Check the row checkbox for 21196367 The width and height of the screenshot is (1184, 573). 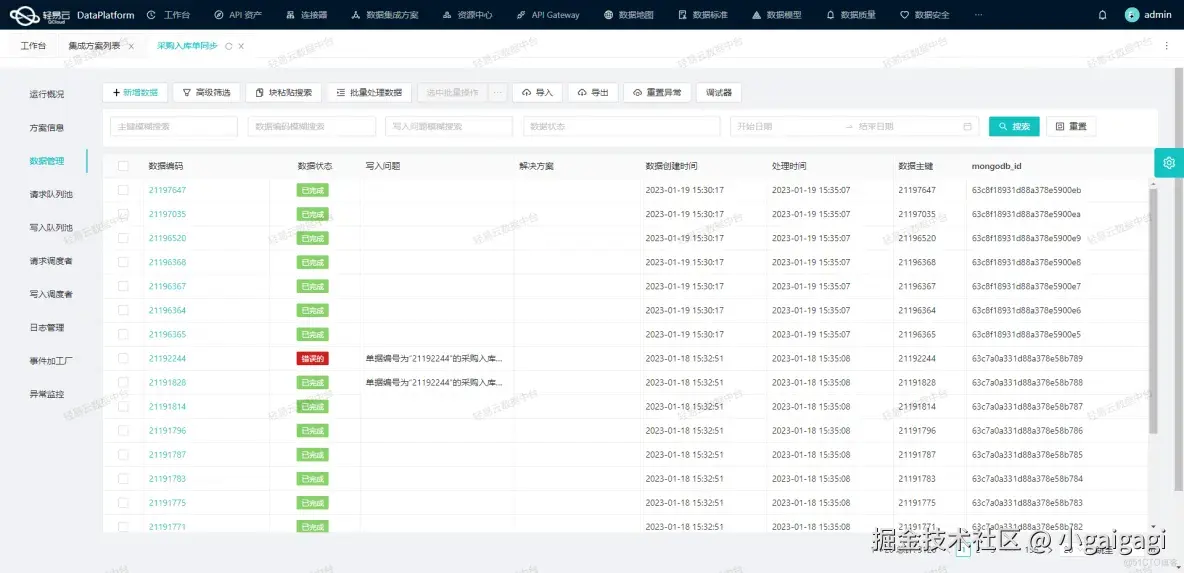point(123,286)
